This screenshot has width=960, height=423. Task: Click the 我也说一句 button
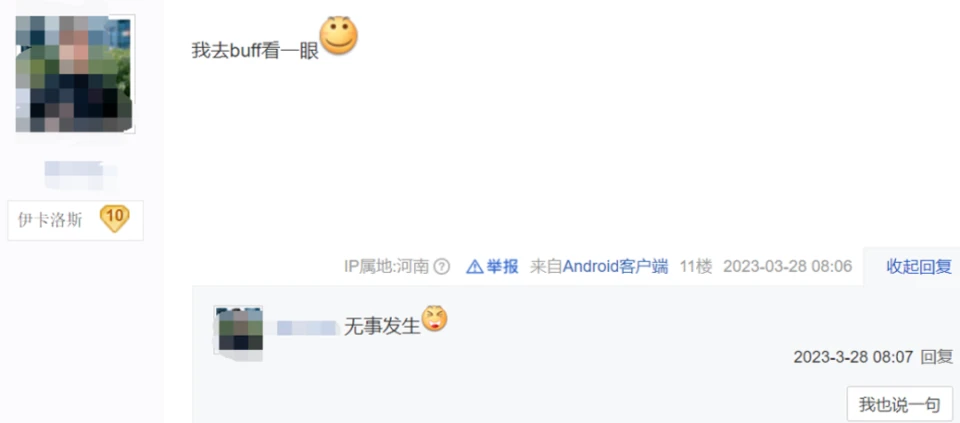pyautogui.click(x=899, y=404)
